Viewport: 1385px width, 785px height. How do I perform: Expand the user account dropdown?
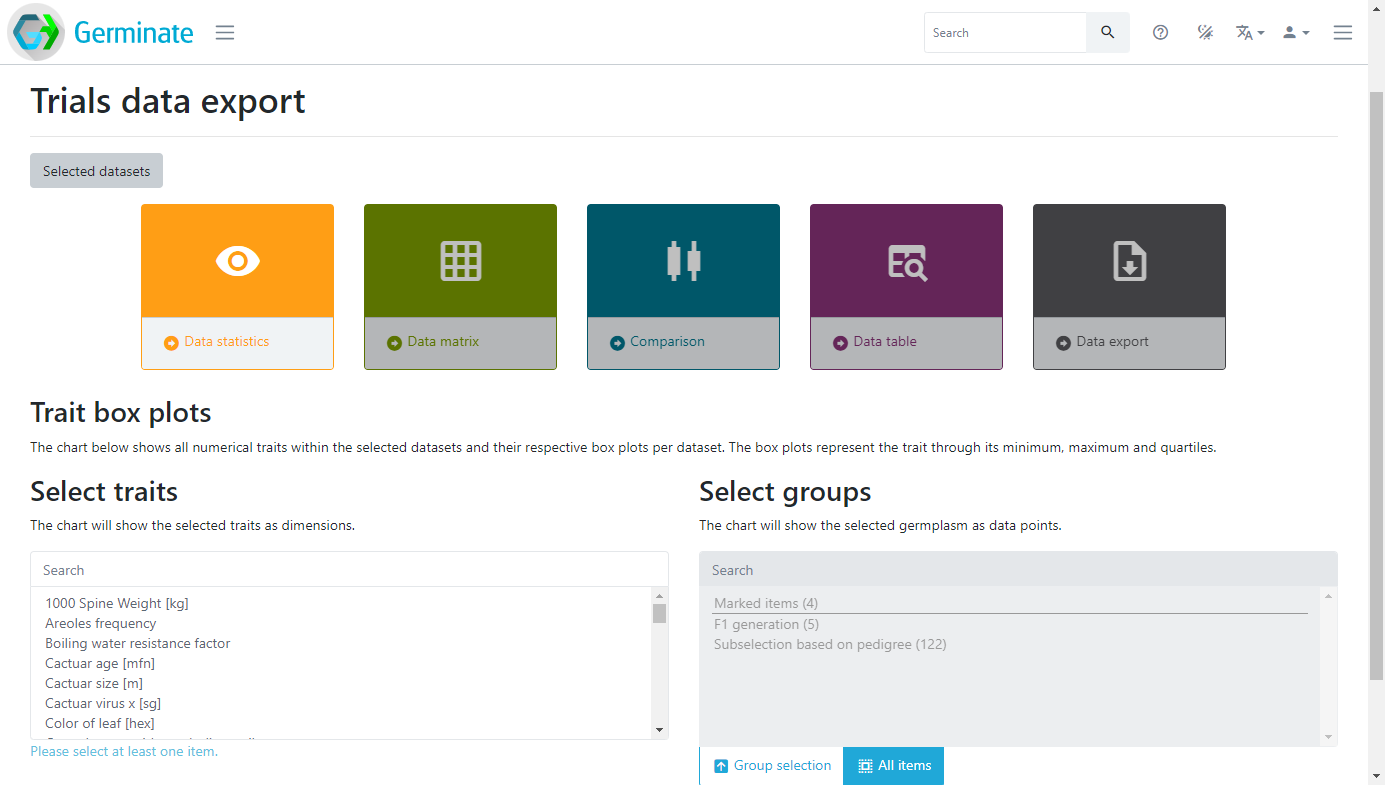pos(1295,33)
